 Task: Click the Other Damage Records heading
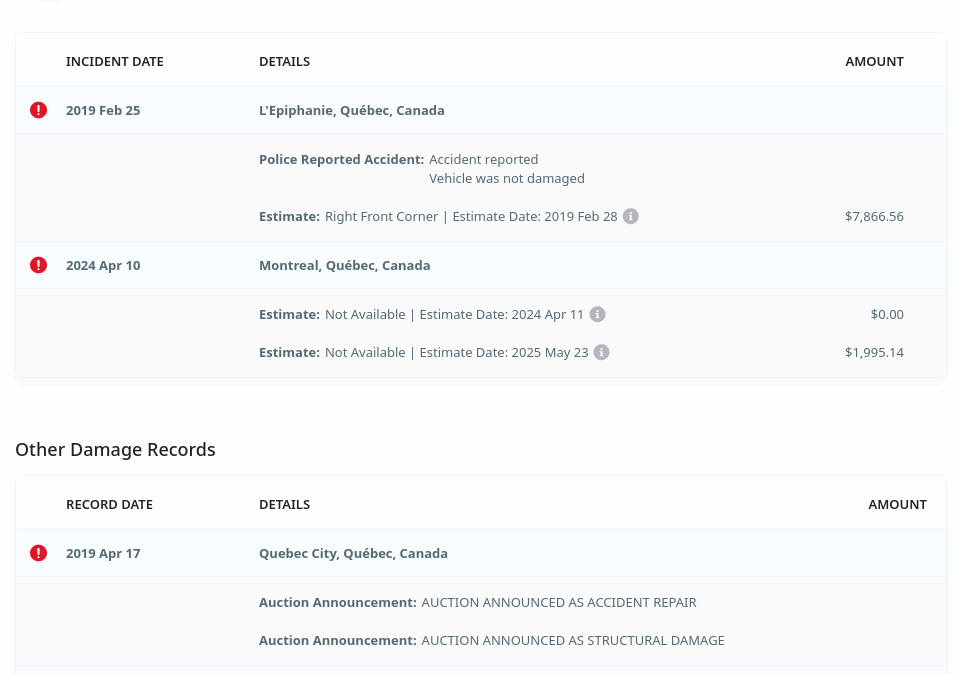click(x=115, y=449)
